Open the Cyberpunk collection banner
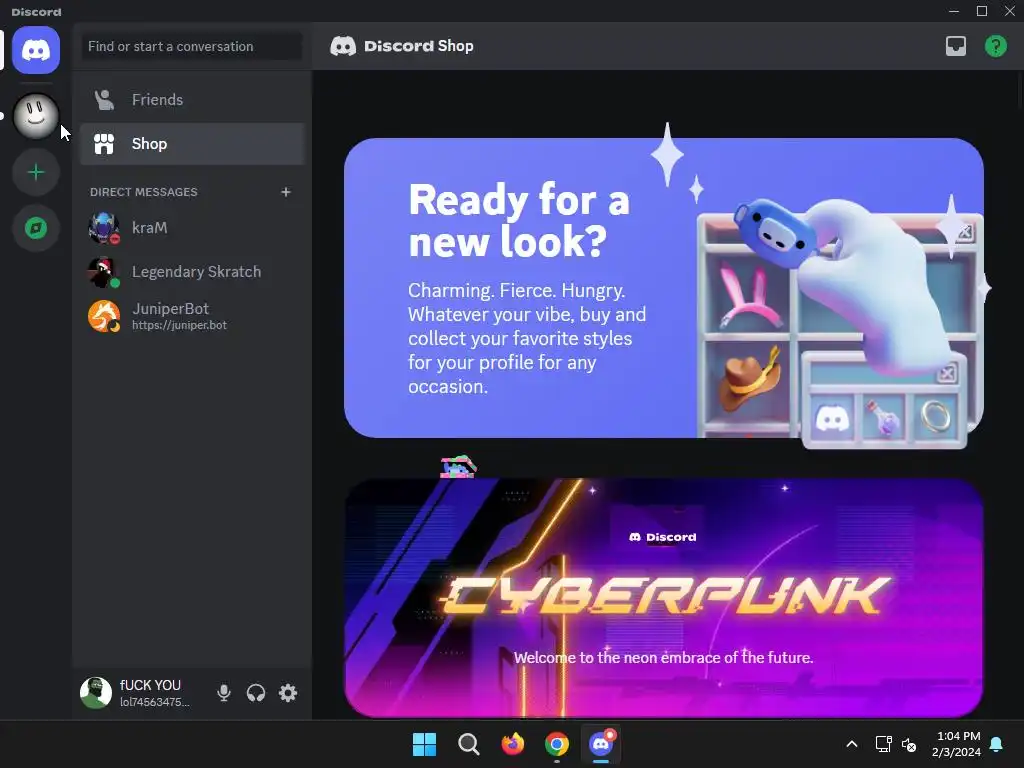Image resolution: width=1024 pixels, height=768 pixels. coord(664,598)
